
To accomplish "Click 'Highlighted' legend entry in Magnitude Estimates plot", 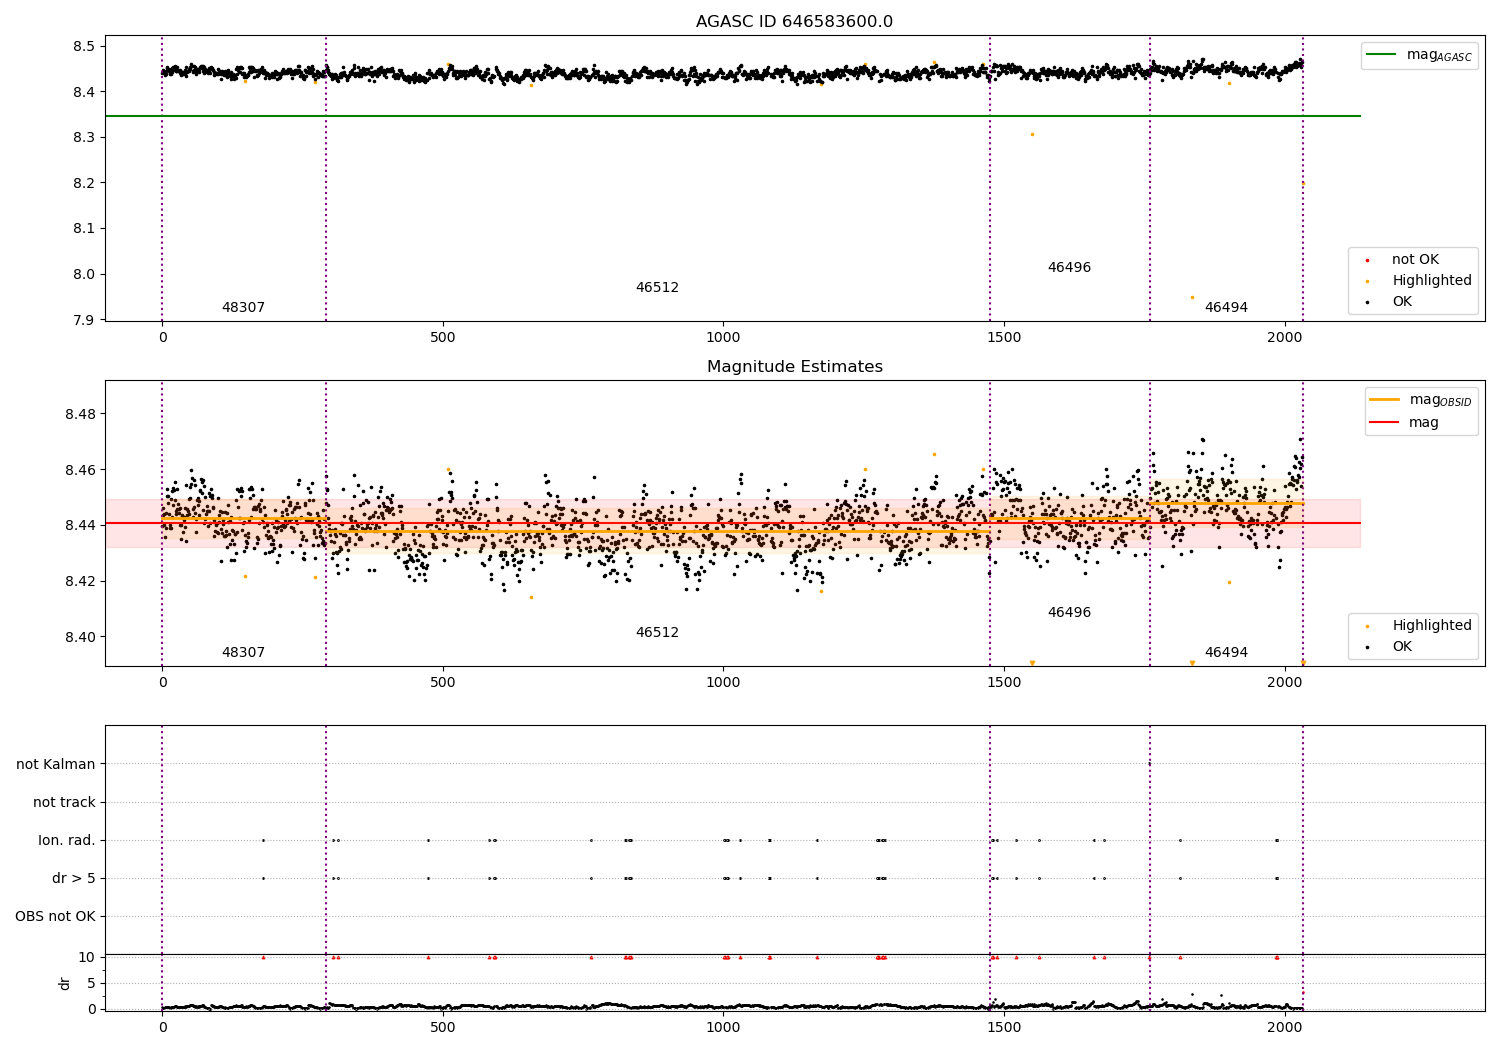I will point(1432,626).
